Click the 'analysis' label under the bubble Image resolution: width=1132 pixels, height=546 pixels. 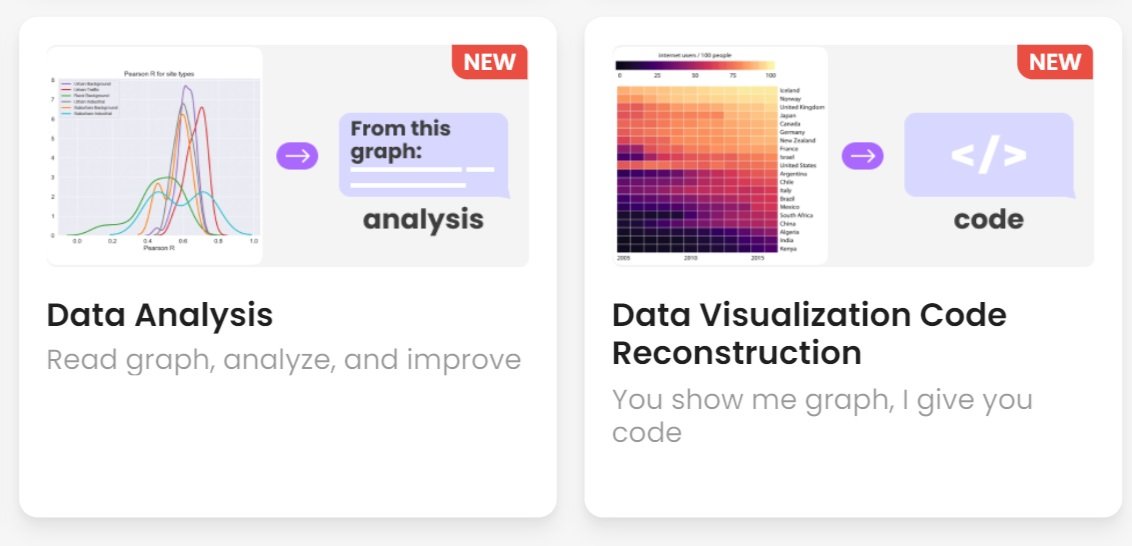(x=423, y=220)
